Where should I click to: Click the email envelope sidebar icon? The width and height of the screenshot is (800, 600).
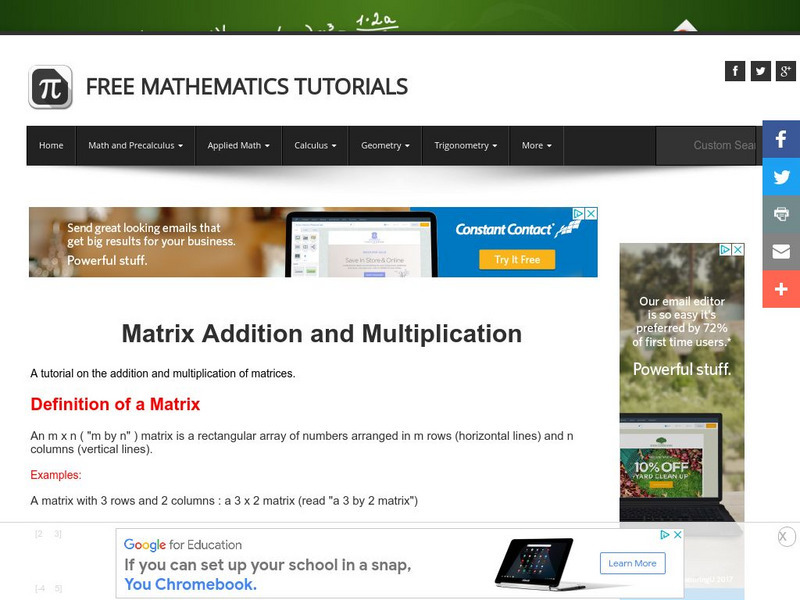click(x=781, y=252)
